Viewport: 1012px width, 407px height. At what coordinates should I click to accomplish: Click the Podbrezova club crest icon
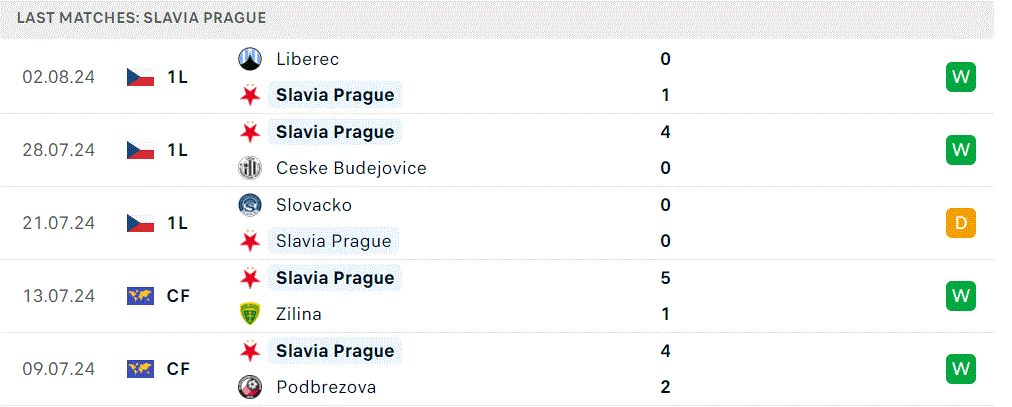pos(249,387)
